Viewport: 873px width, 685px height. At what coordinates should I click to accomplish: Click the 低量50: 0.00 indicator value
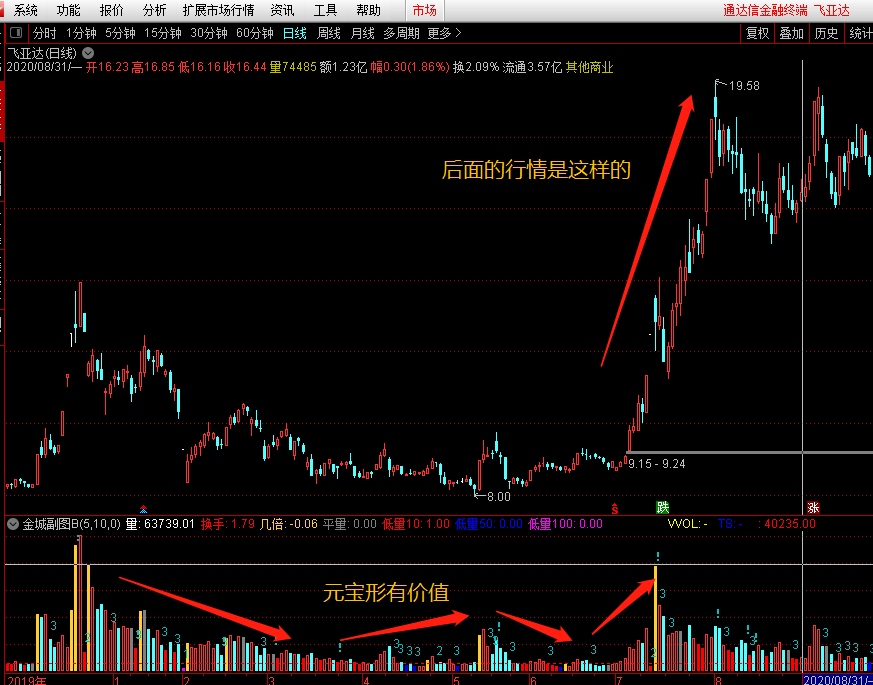coord(489,523)
